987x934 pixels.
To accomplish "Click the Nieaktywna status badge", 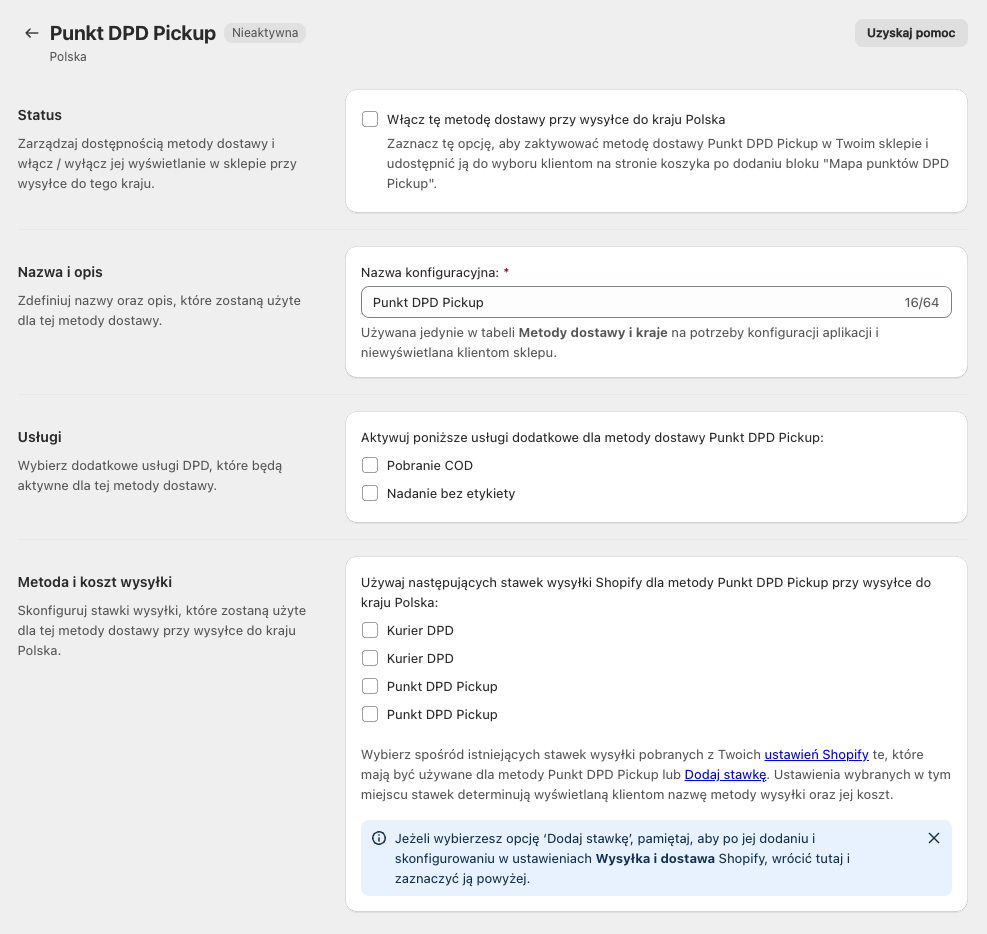I will (x=265, y=33).
